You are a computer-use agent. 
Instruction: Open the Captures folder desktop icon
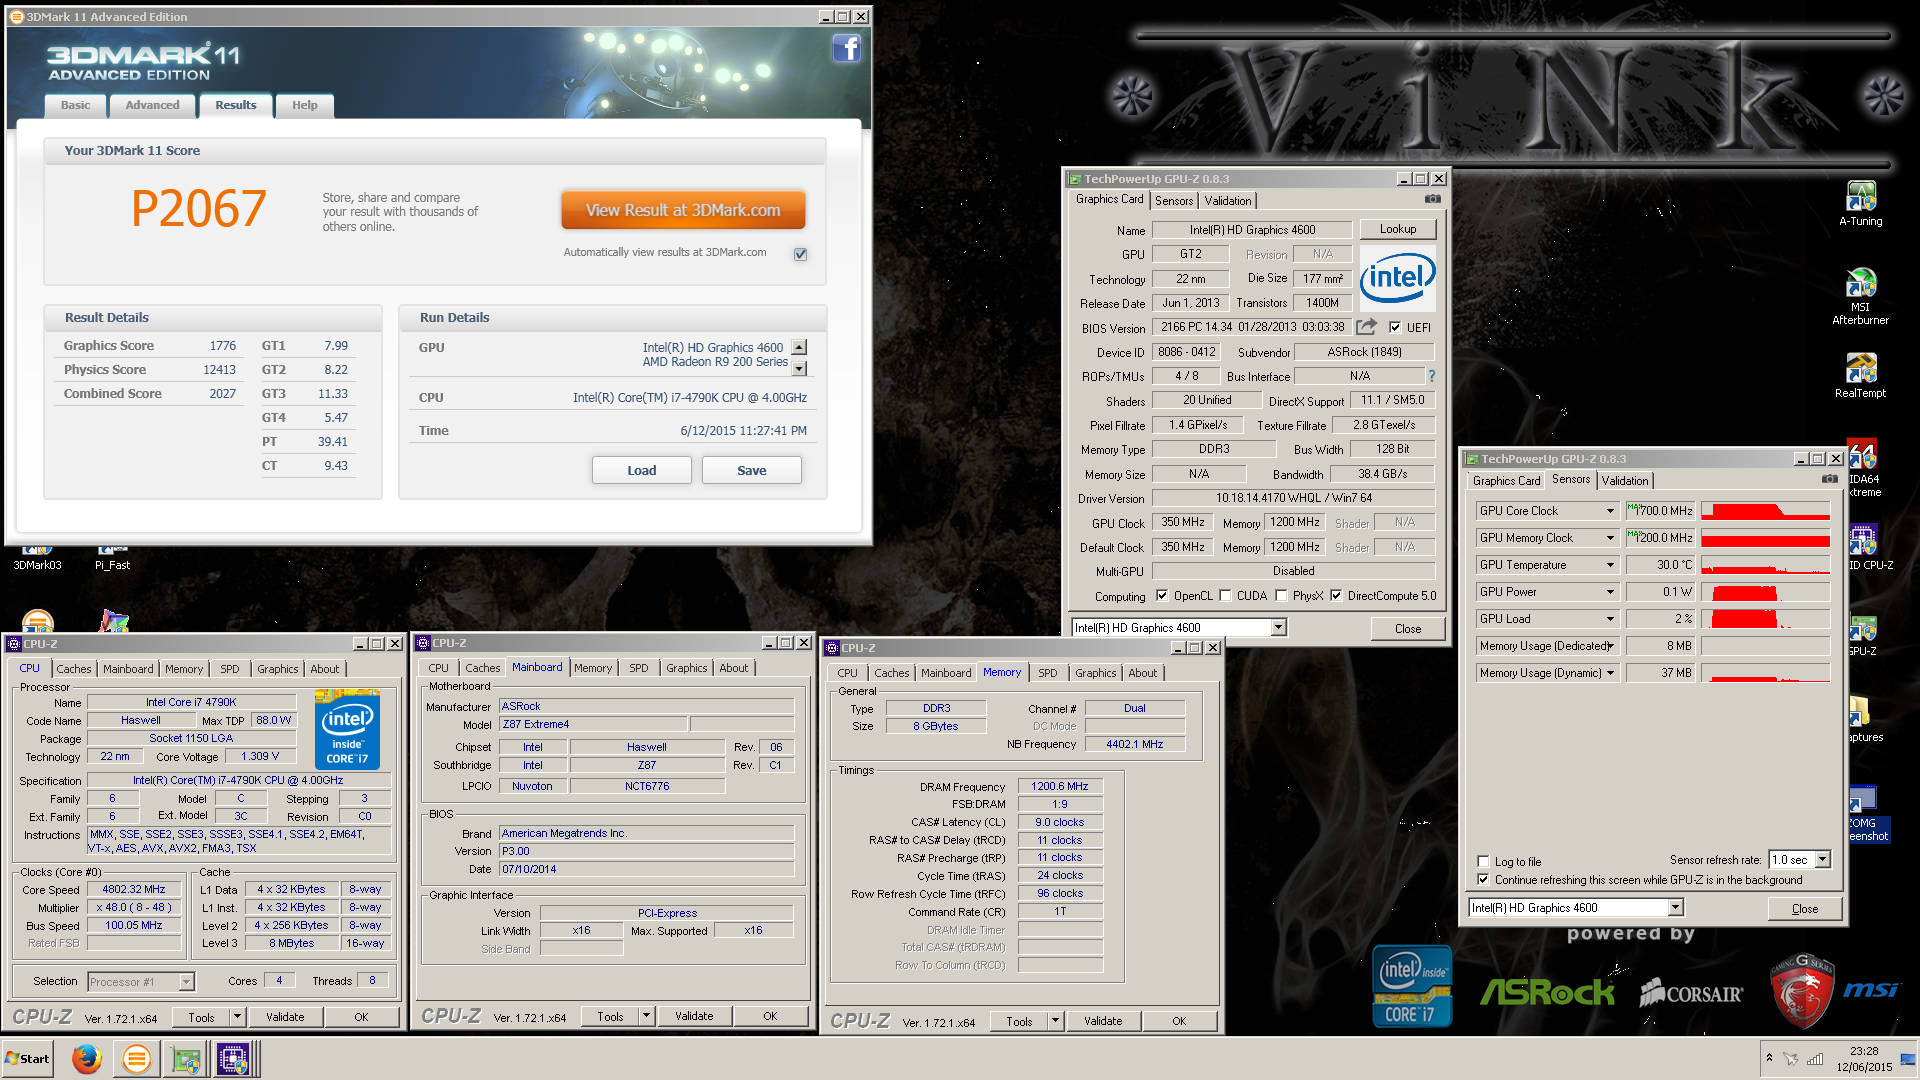tap(1863, 720)
